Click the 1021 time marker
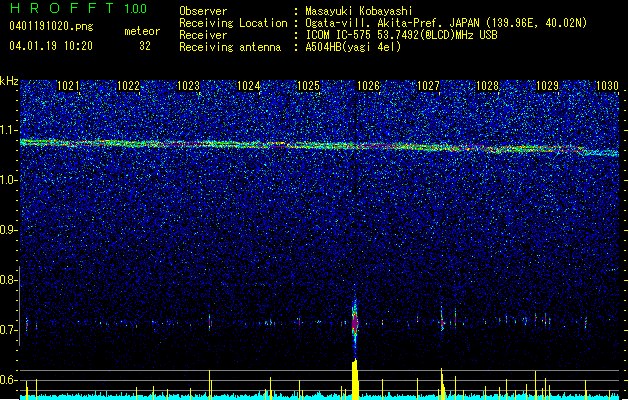The image size is (629, 400). pyautogui.click(x=68, y=86)
